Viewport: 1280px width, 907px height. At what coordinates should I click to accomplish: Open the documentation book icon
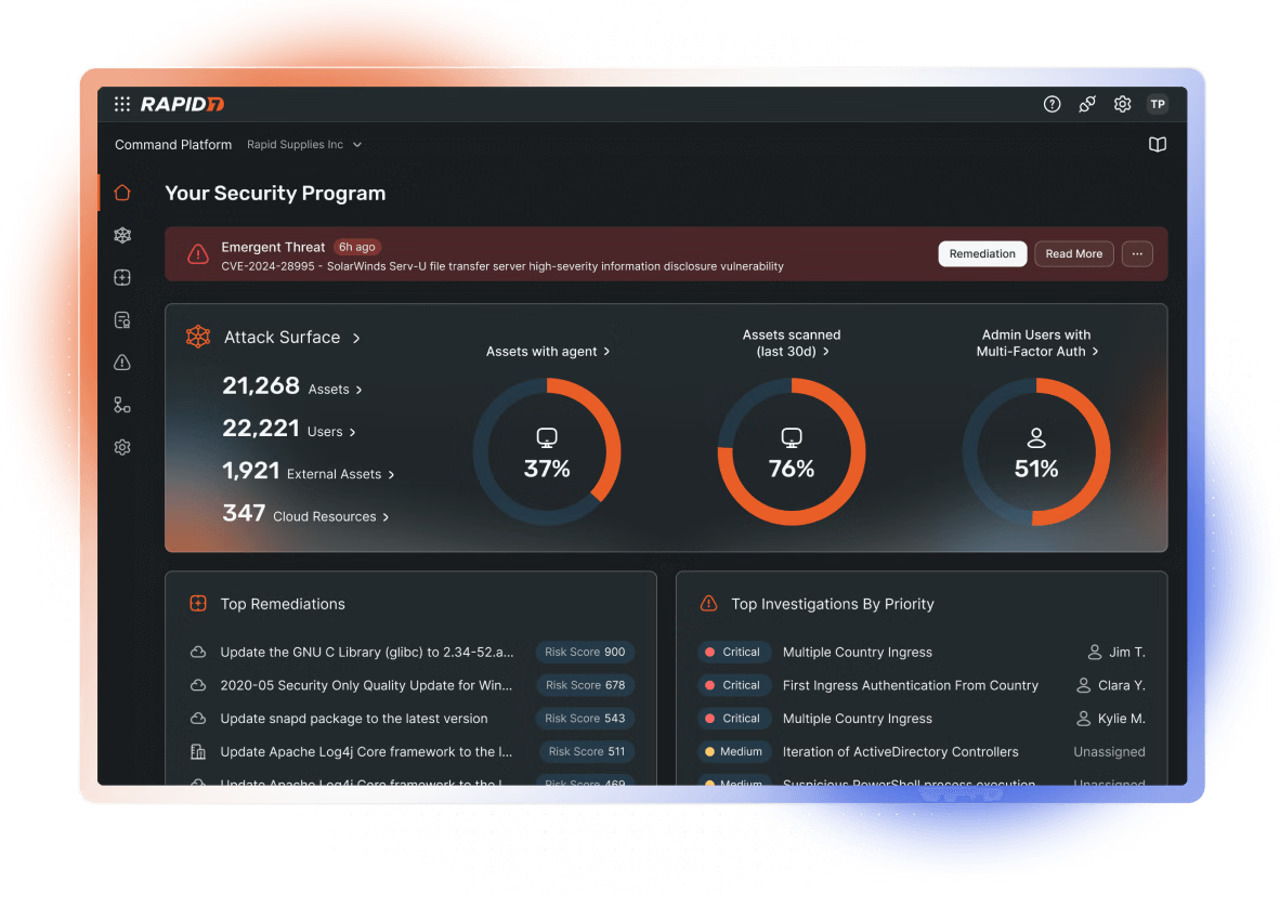click(x=1157, y=145)
